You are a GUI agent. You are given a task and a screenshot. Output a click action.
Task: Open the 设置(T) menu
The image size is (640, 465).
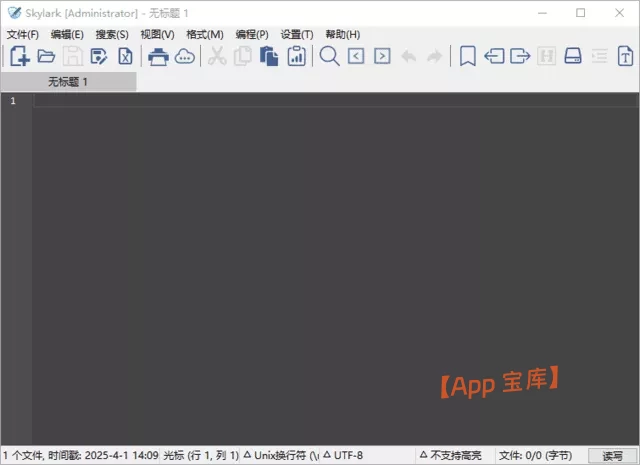click(x=297, y=34)
